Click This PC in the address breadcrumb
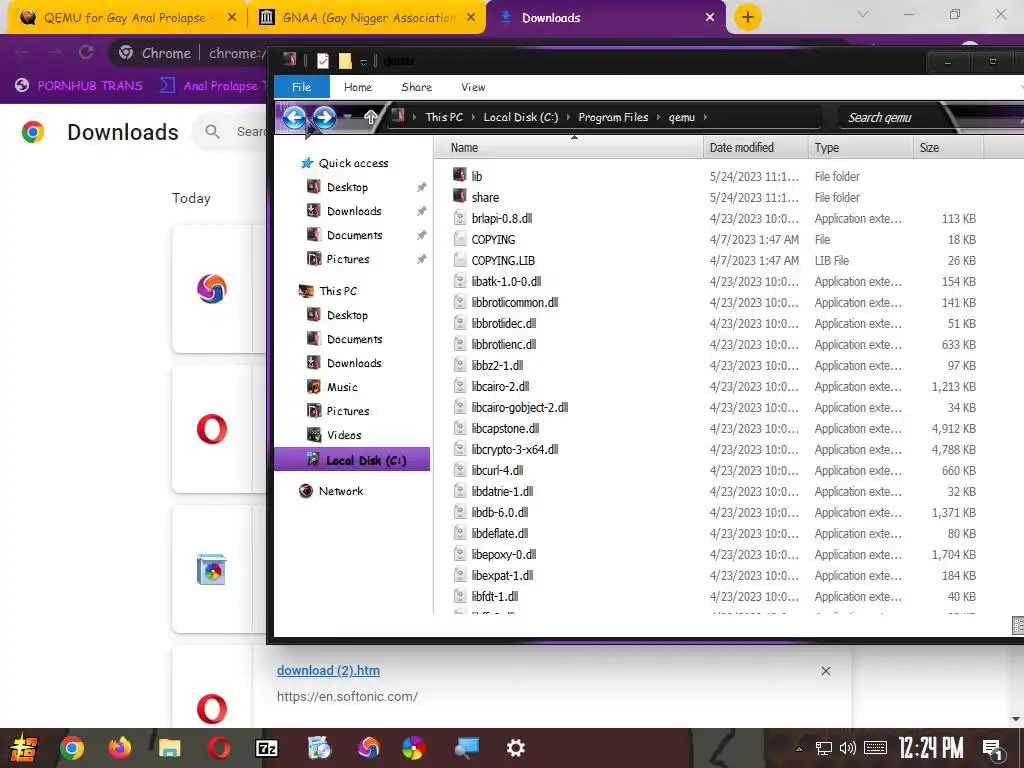 [x=444, y=118]
